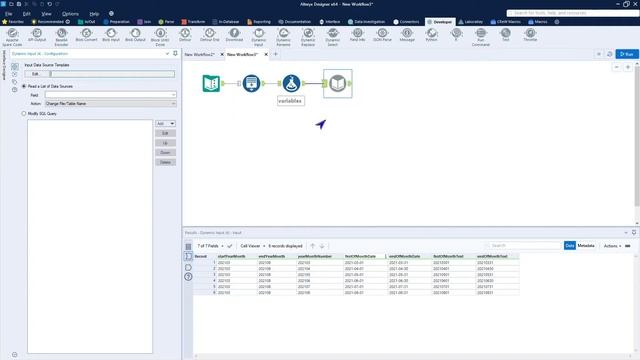640x360 pixels.
Task: Click the green Text Input node on canvas
Action: [x=211, y=83]
